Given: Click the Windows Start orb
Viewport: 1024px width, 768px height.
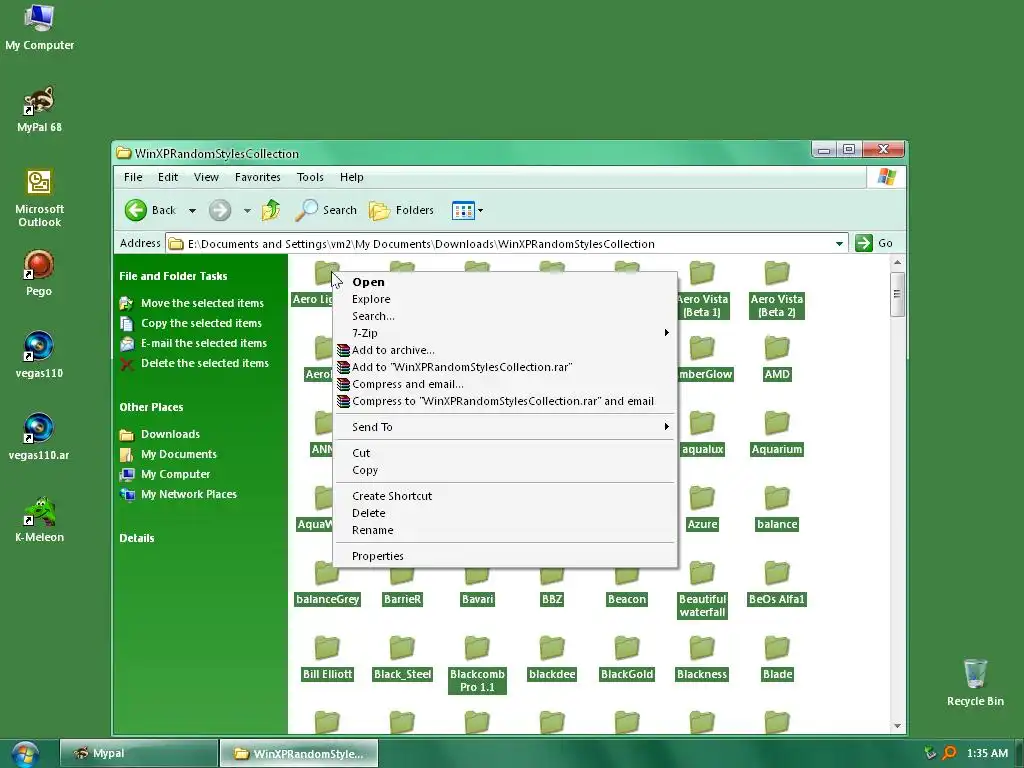Looking at the screenshot, I should click(25, 753).
